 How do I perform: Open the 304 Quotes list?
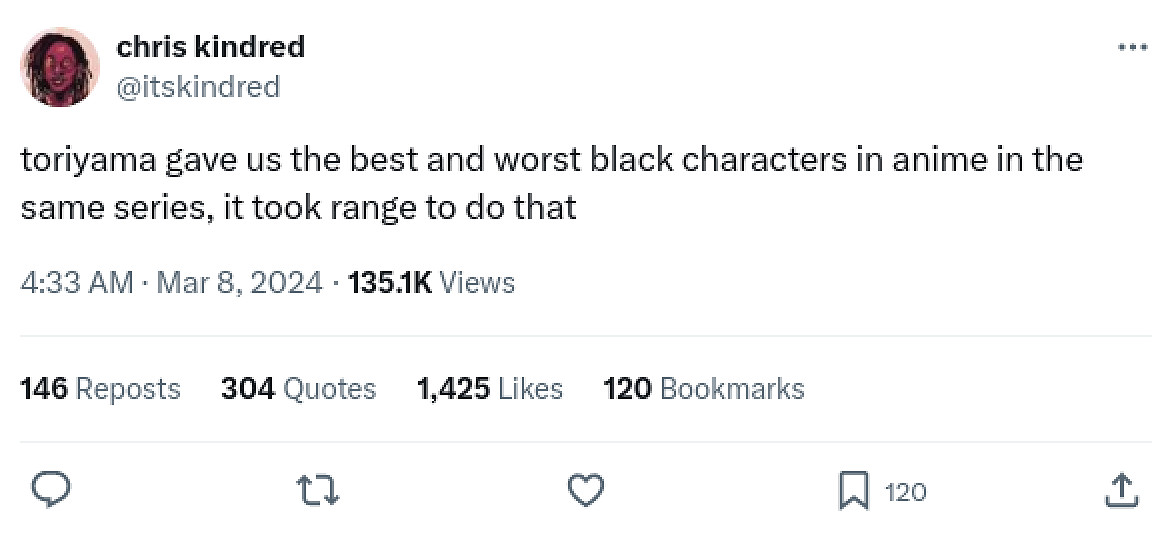click(x=298, y=388)
